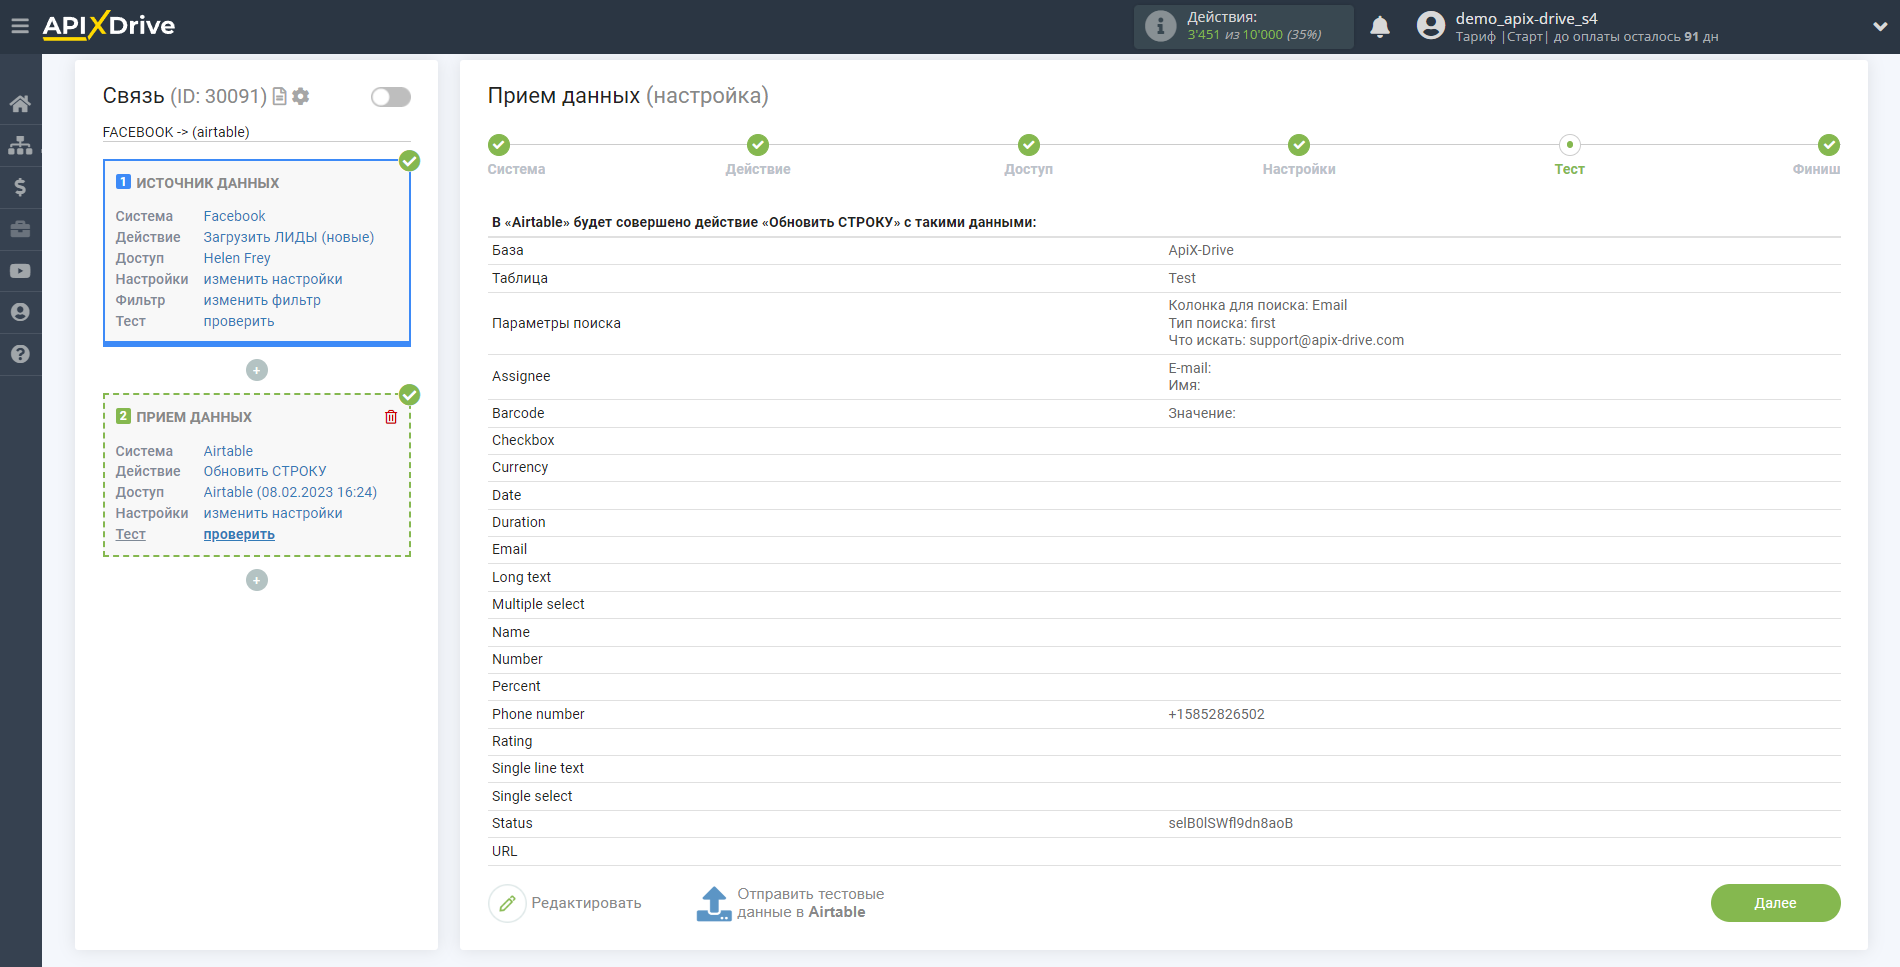Go to the Финиш step
Screen dimensions: 1900x967
tap(1829, 145)
